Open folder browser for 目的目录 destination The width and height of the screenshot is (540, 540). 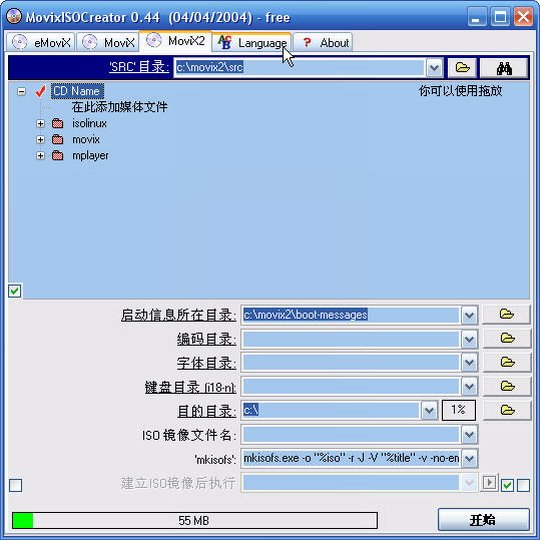pos(506,410)
